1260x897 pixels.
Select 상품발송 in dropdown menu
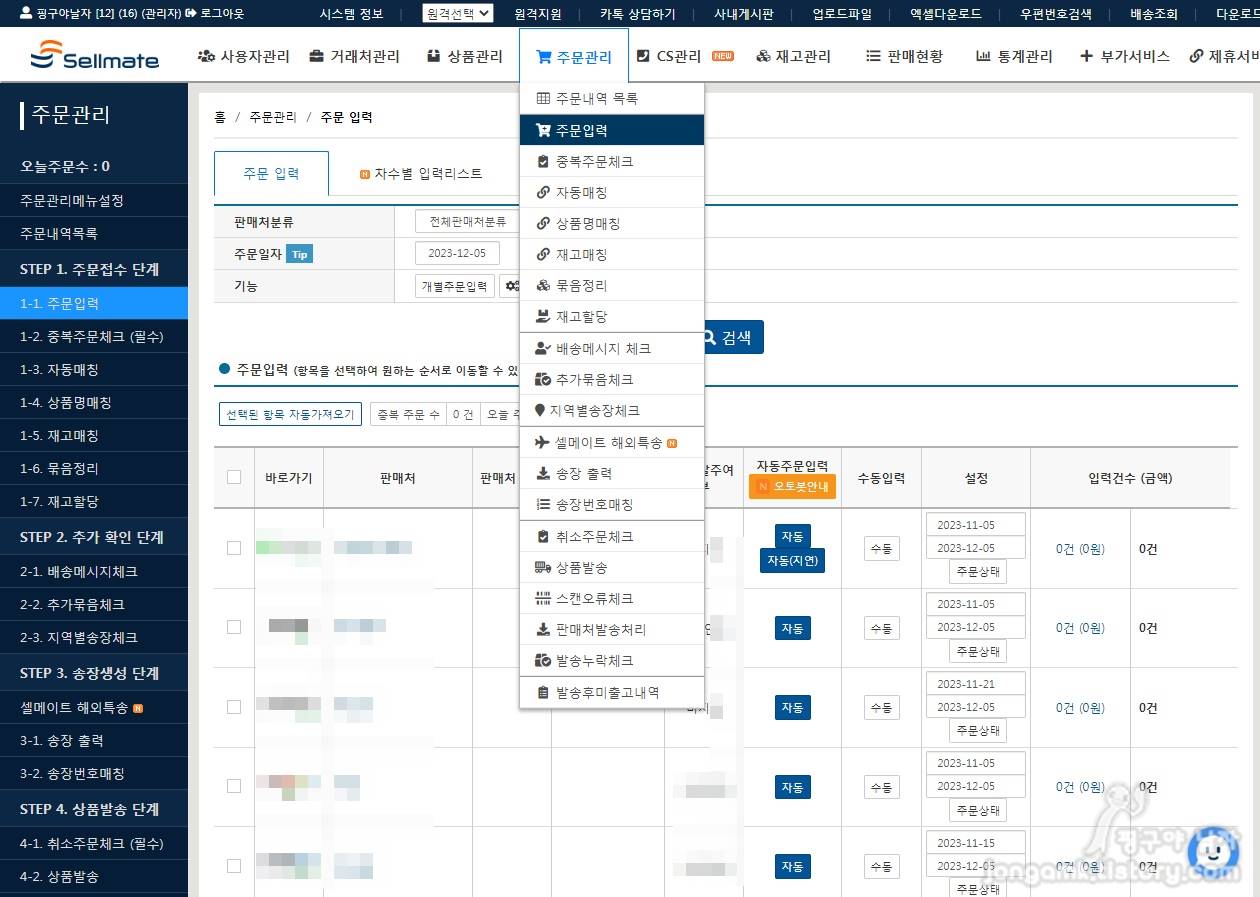click(x=612, y=567)
